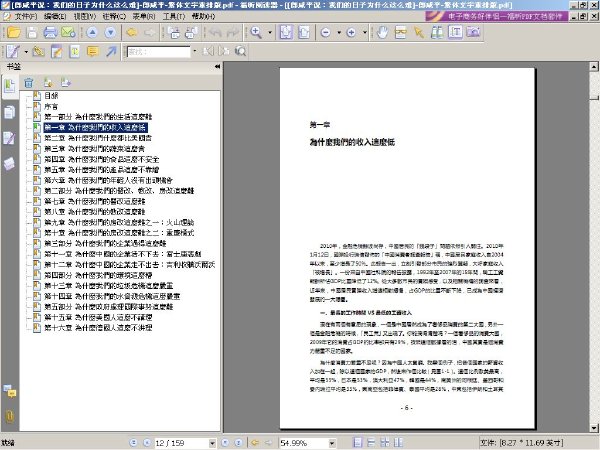Click the Zoom Out minus icon
Image resolution: width=600 pixels, height=450 pixels.
click(x=326, y=33)
